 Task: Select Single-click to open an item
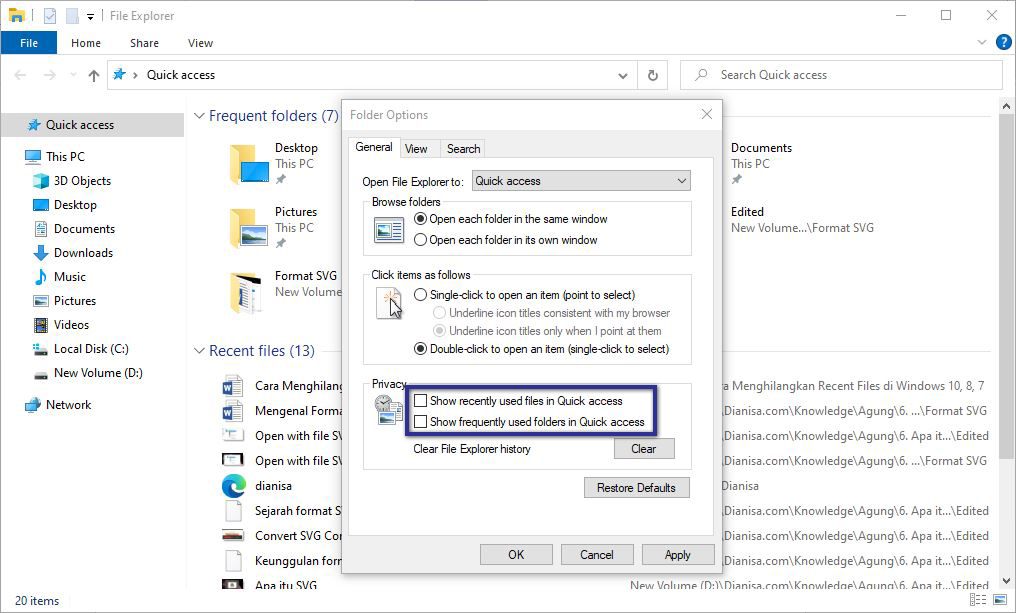pos(419,294)
